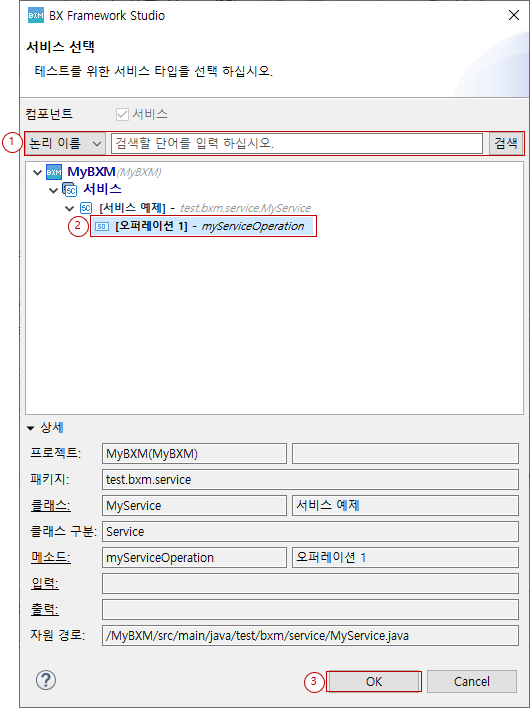Click the 클래스 underlined label link
The height and width of the screenshot is (708, 530).
(x=50, y=506)
